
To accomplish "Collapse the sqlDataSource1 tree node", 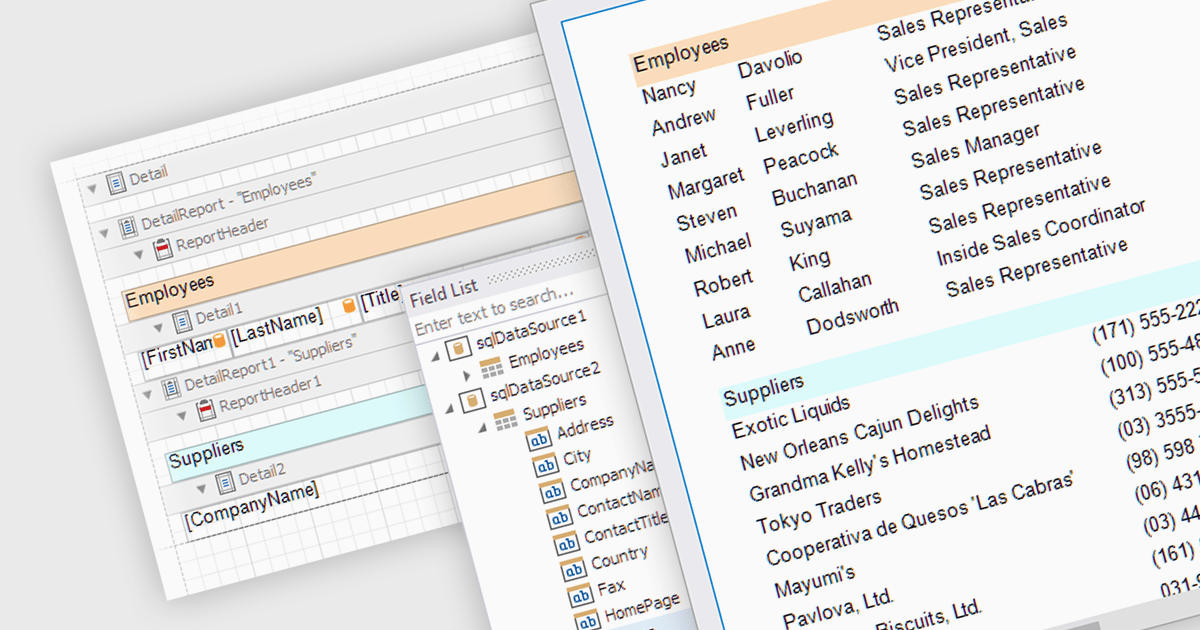I will pyautogui.click(x=436, y=357).
